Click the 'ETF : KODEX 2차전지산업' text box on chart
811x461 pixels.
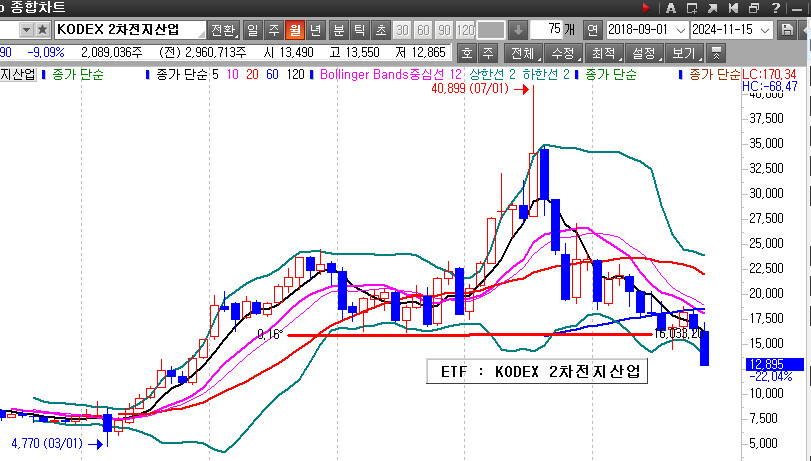[537, 371]
